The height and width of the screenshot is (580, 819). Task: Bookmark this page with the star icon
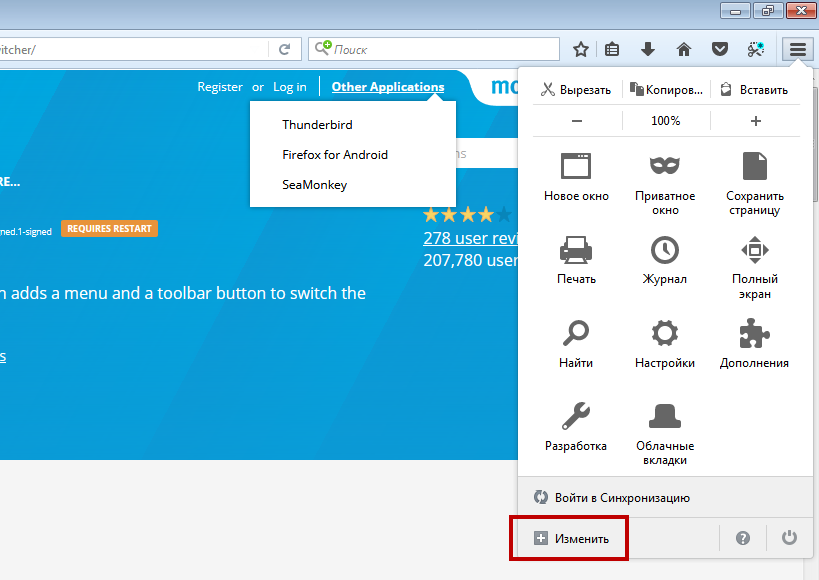click(x=581, y=50)
